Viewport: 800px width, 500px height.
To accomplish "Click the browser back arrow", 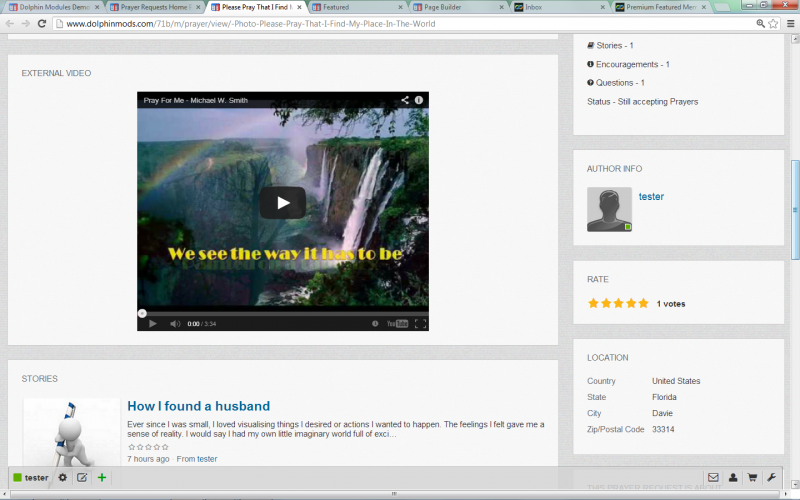I will click(10, 23).
